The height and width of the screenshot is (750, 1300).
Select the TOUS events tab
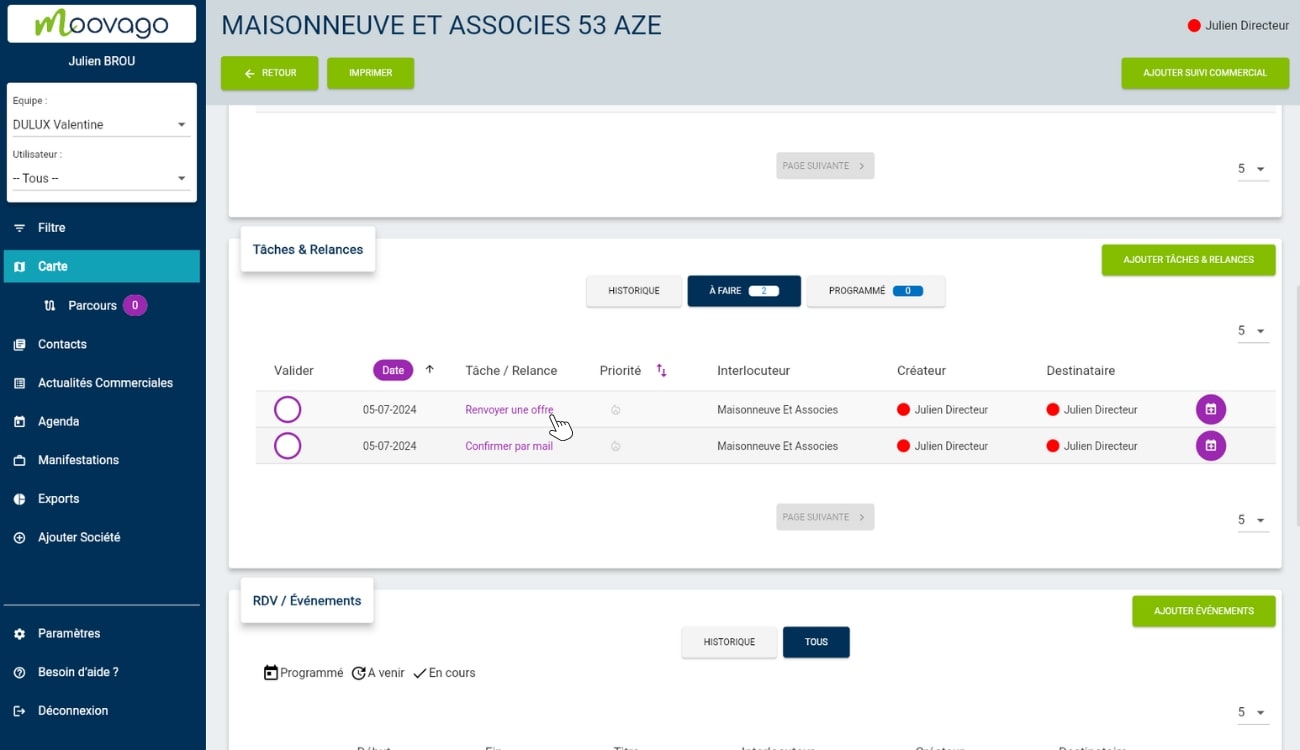(x=816, y=642)
